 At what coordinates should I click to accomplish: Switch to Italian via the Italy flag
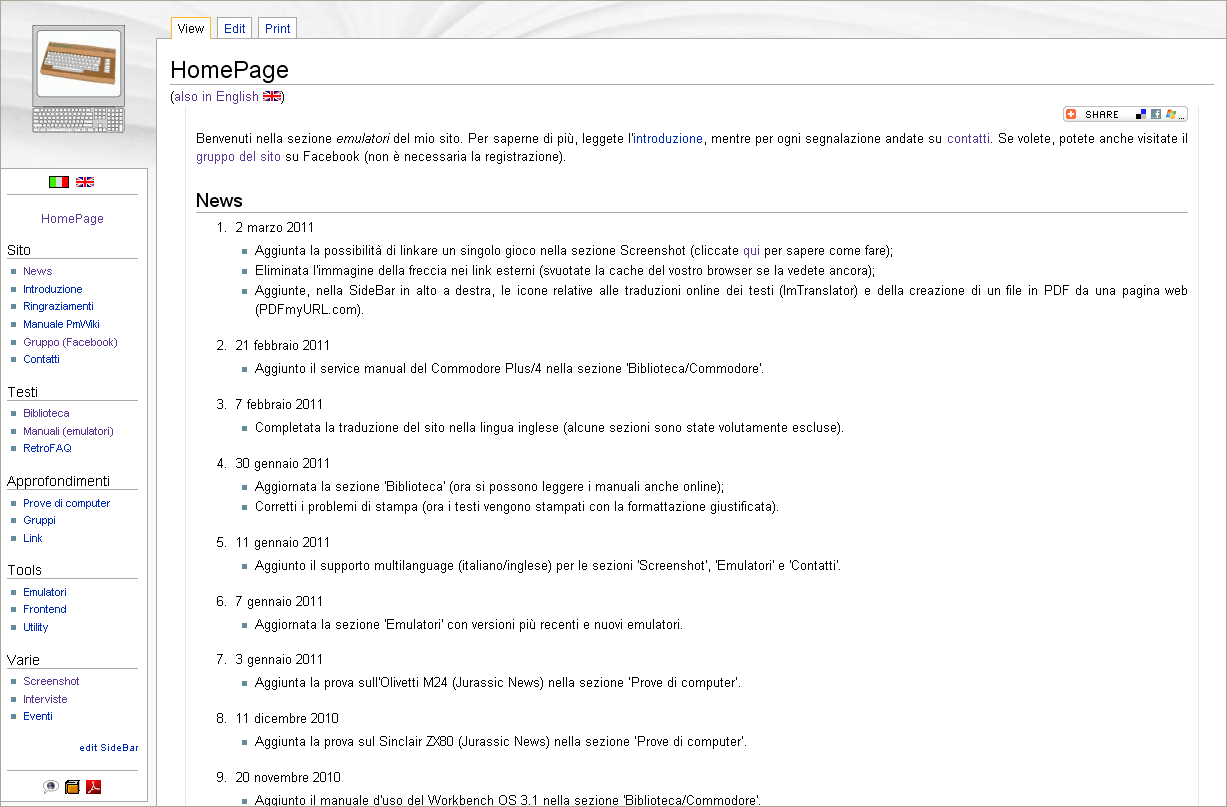click(59, 182)
